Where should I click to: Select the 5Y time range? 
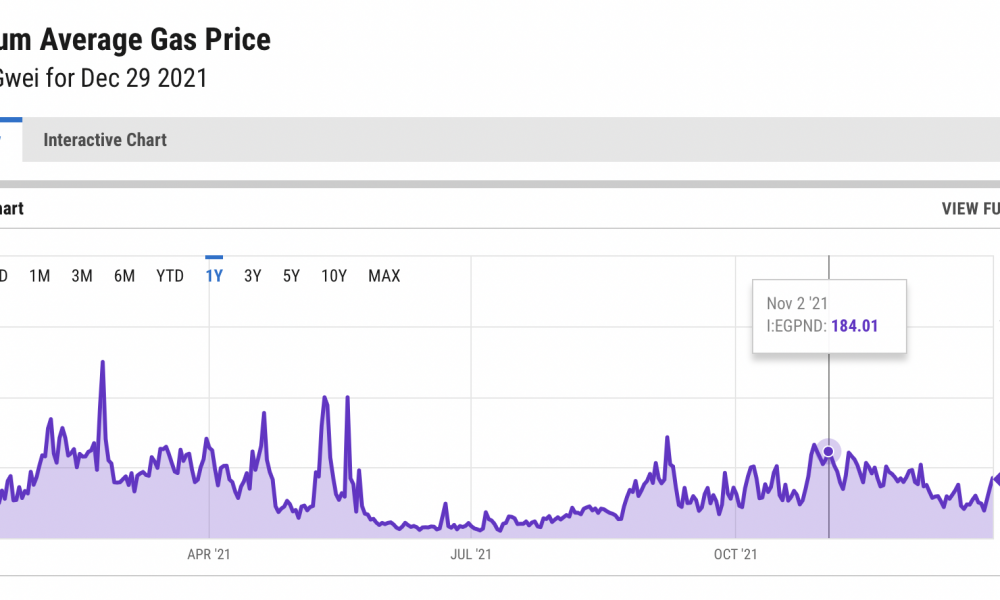[x=291, y=276]
